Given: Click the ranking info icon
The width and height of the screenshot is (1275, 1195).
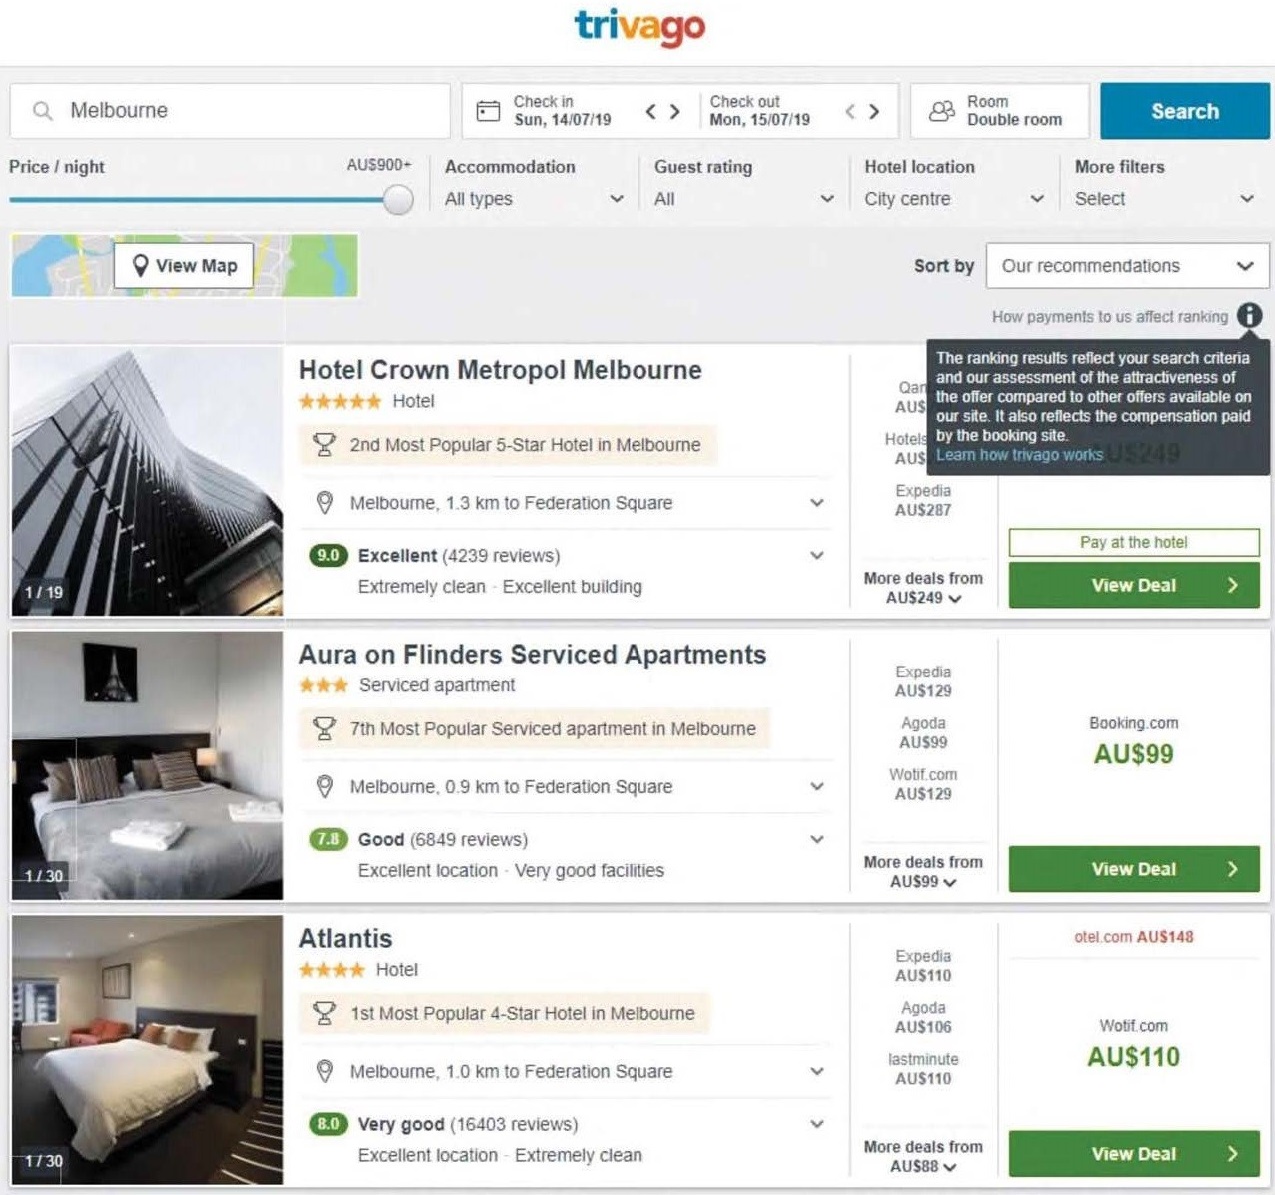Looking at the screenshot, I should coord(1249,316).
